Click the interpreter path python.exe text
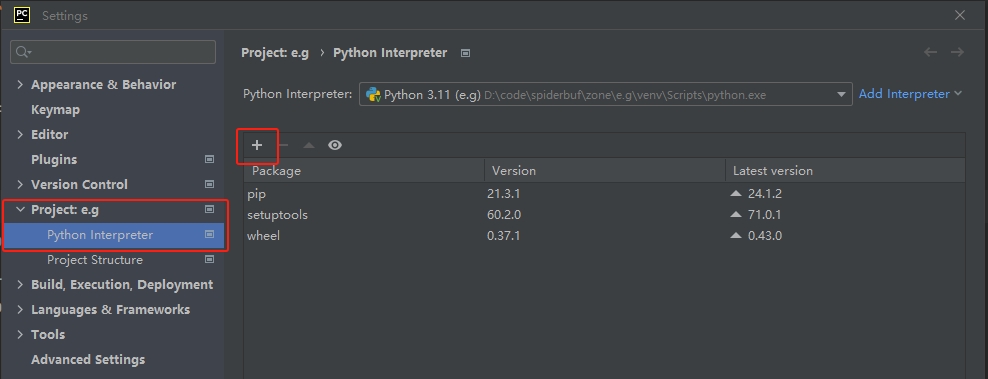The width and height of the screenshot is (988, 379). 625,95
